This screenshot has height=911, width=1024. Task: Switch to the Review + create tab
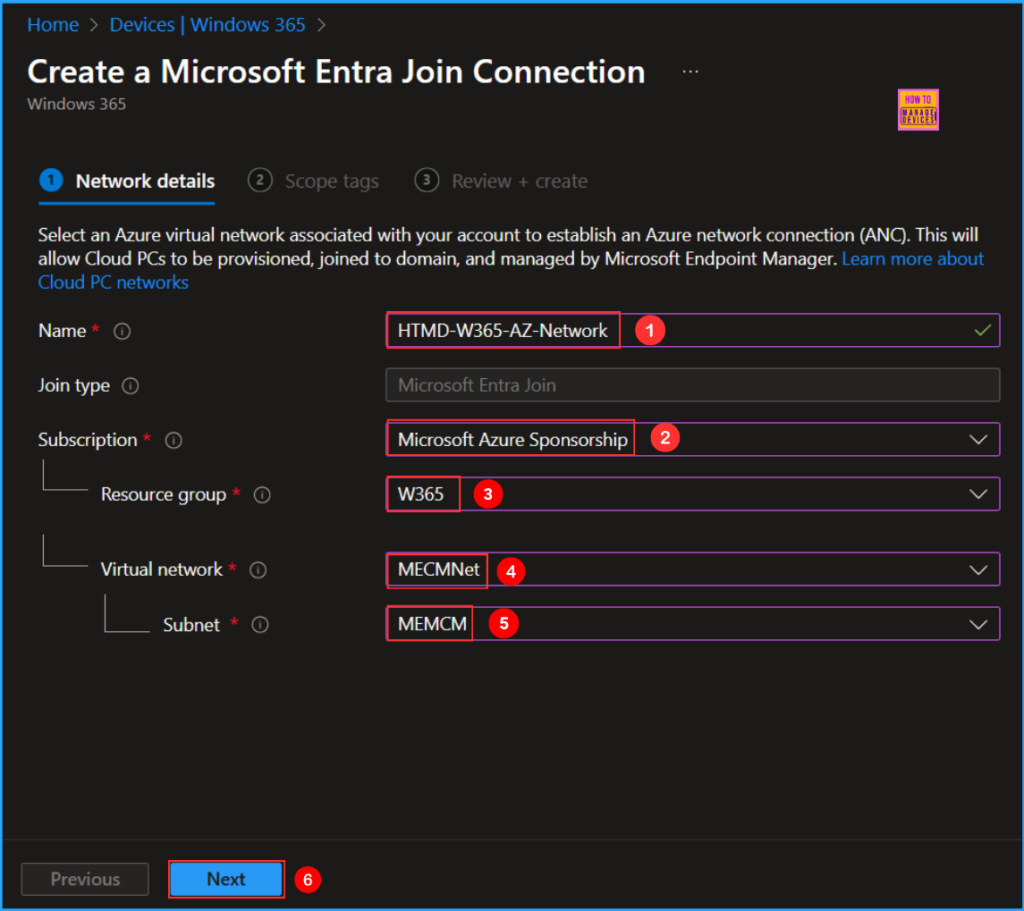click(x=501, y=181)
